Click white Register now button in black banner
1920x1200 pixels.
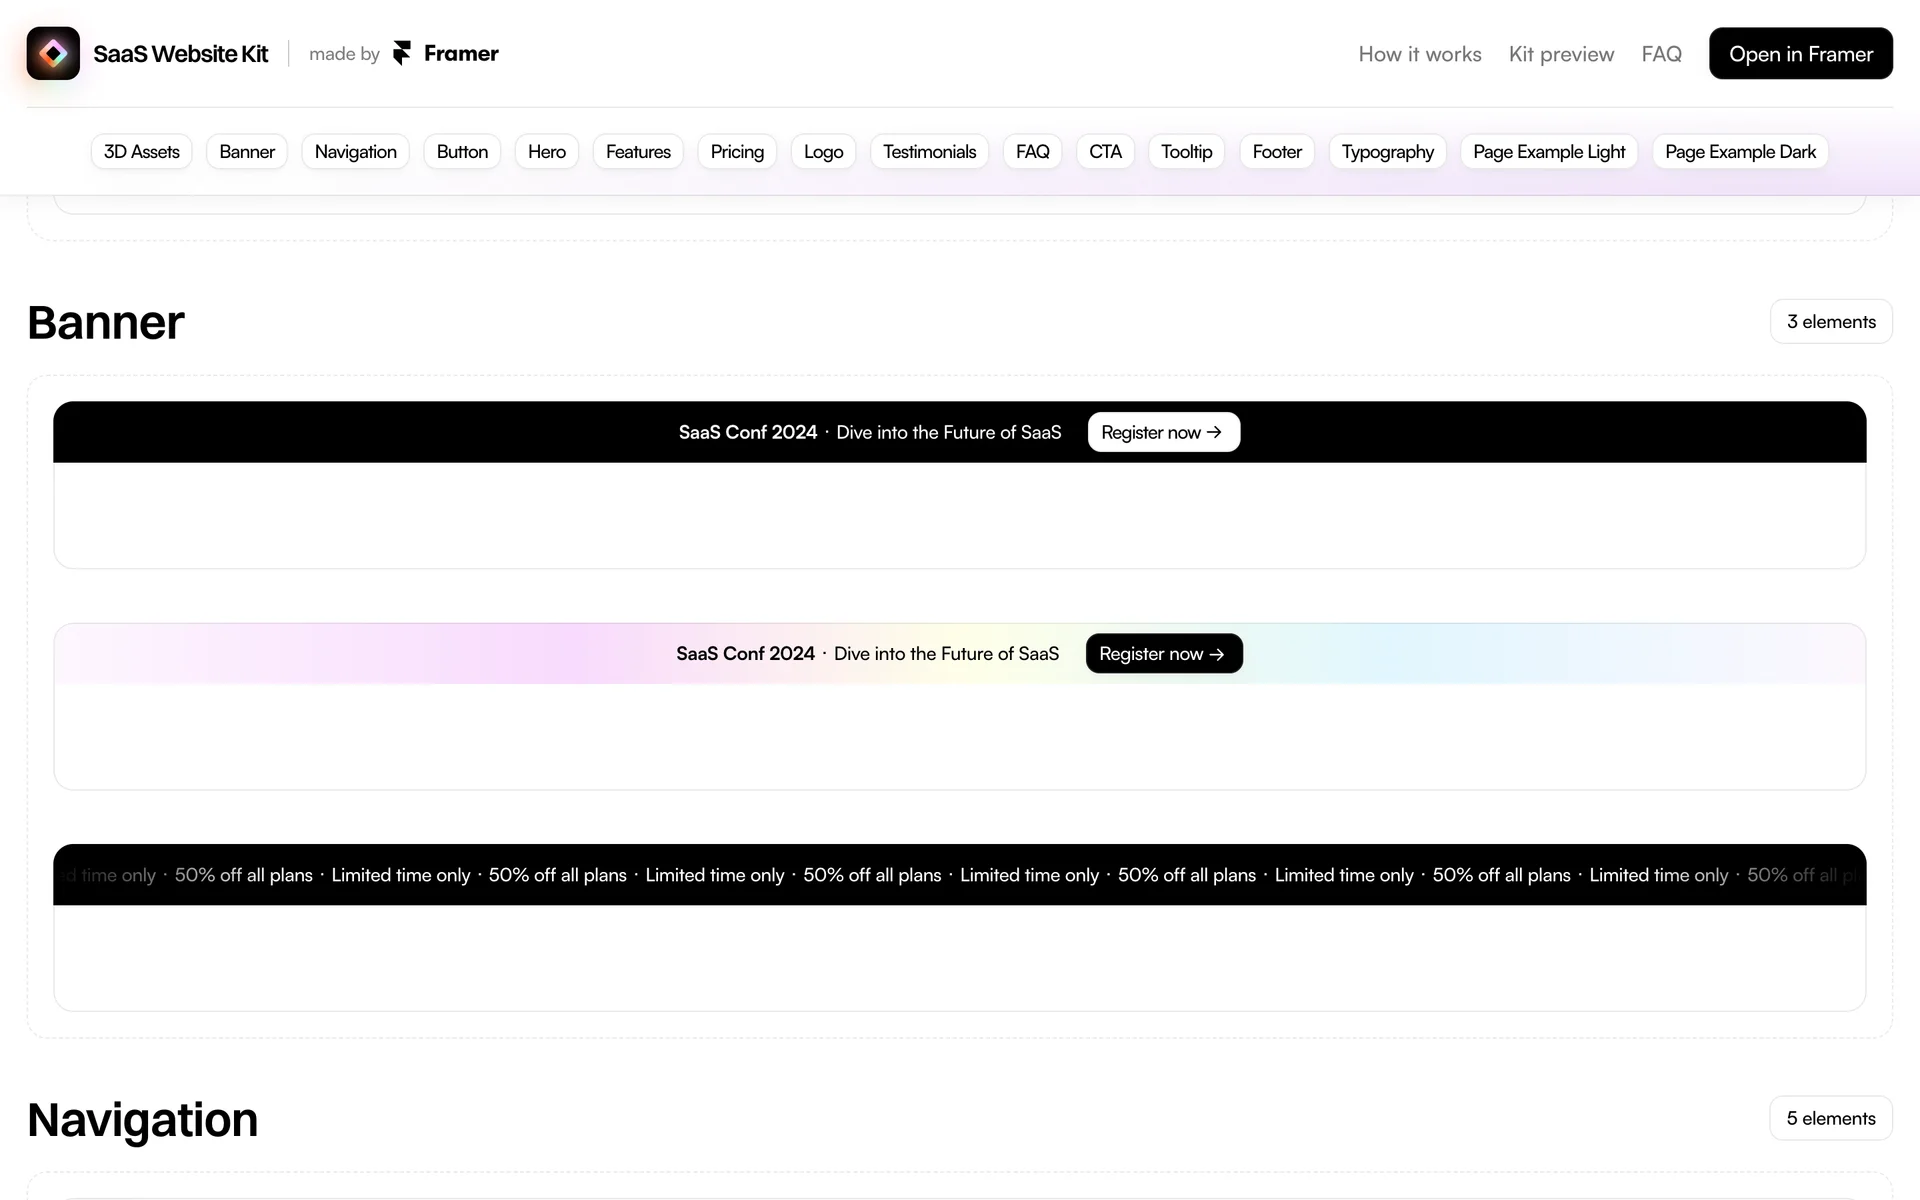[1163, 432]
